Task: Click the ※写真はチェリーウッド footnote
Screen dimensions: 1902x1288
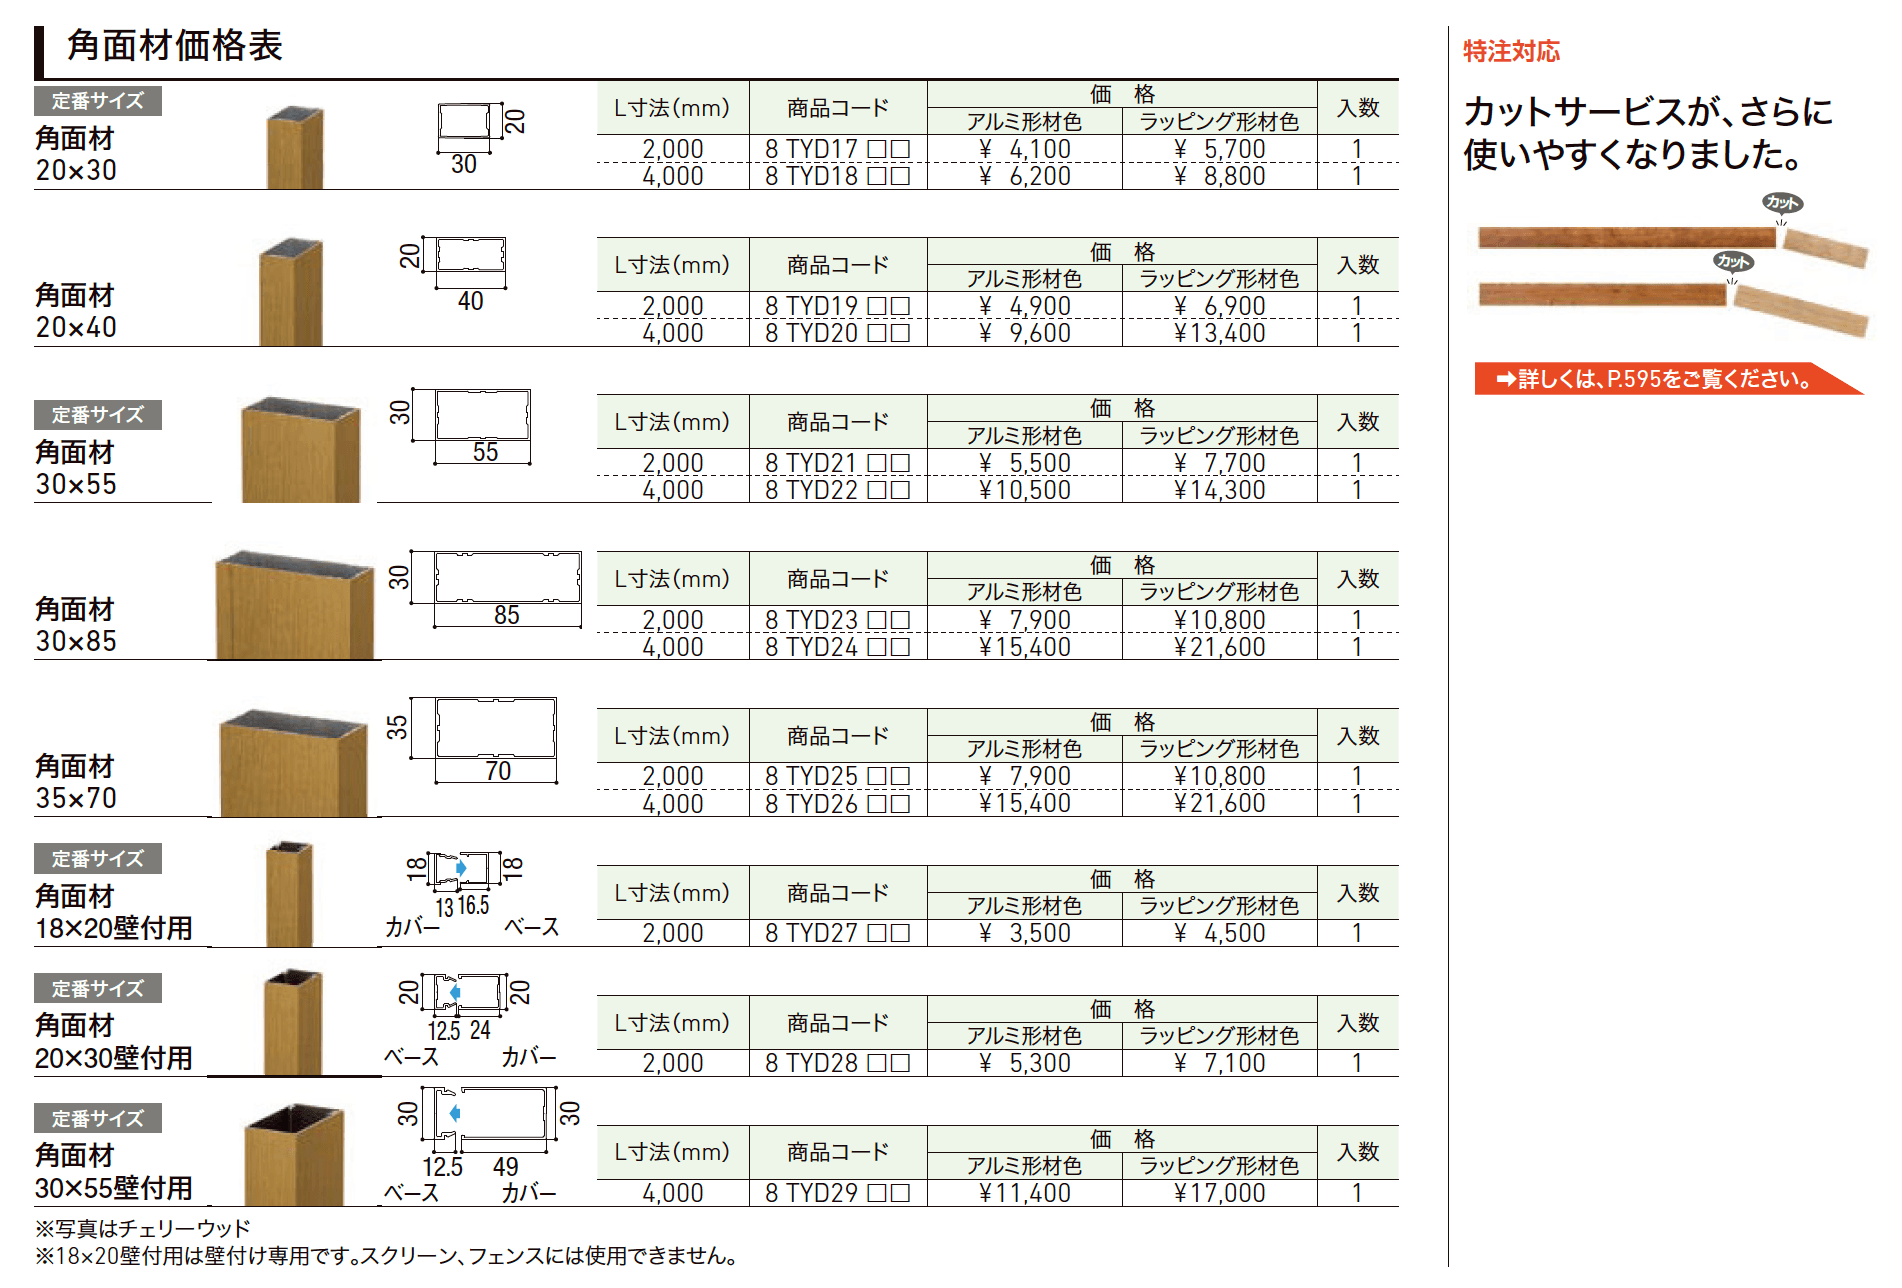Action: pos(142,1228)
